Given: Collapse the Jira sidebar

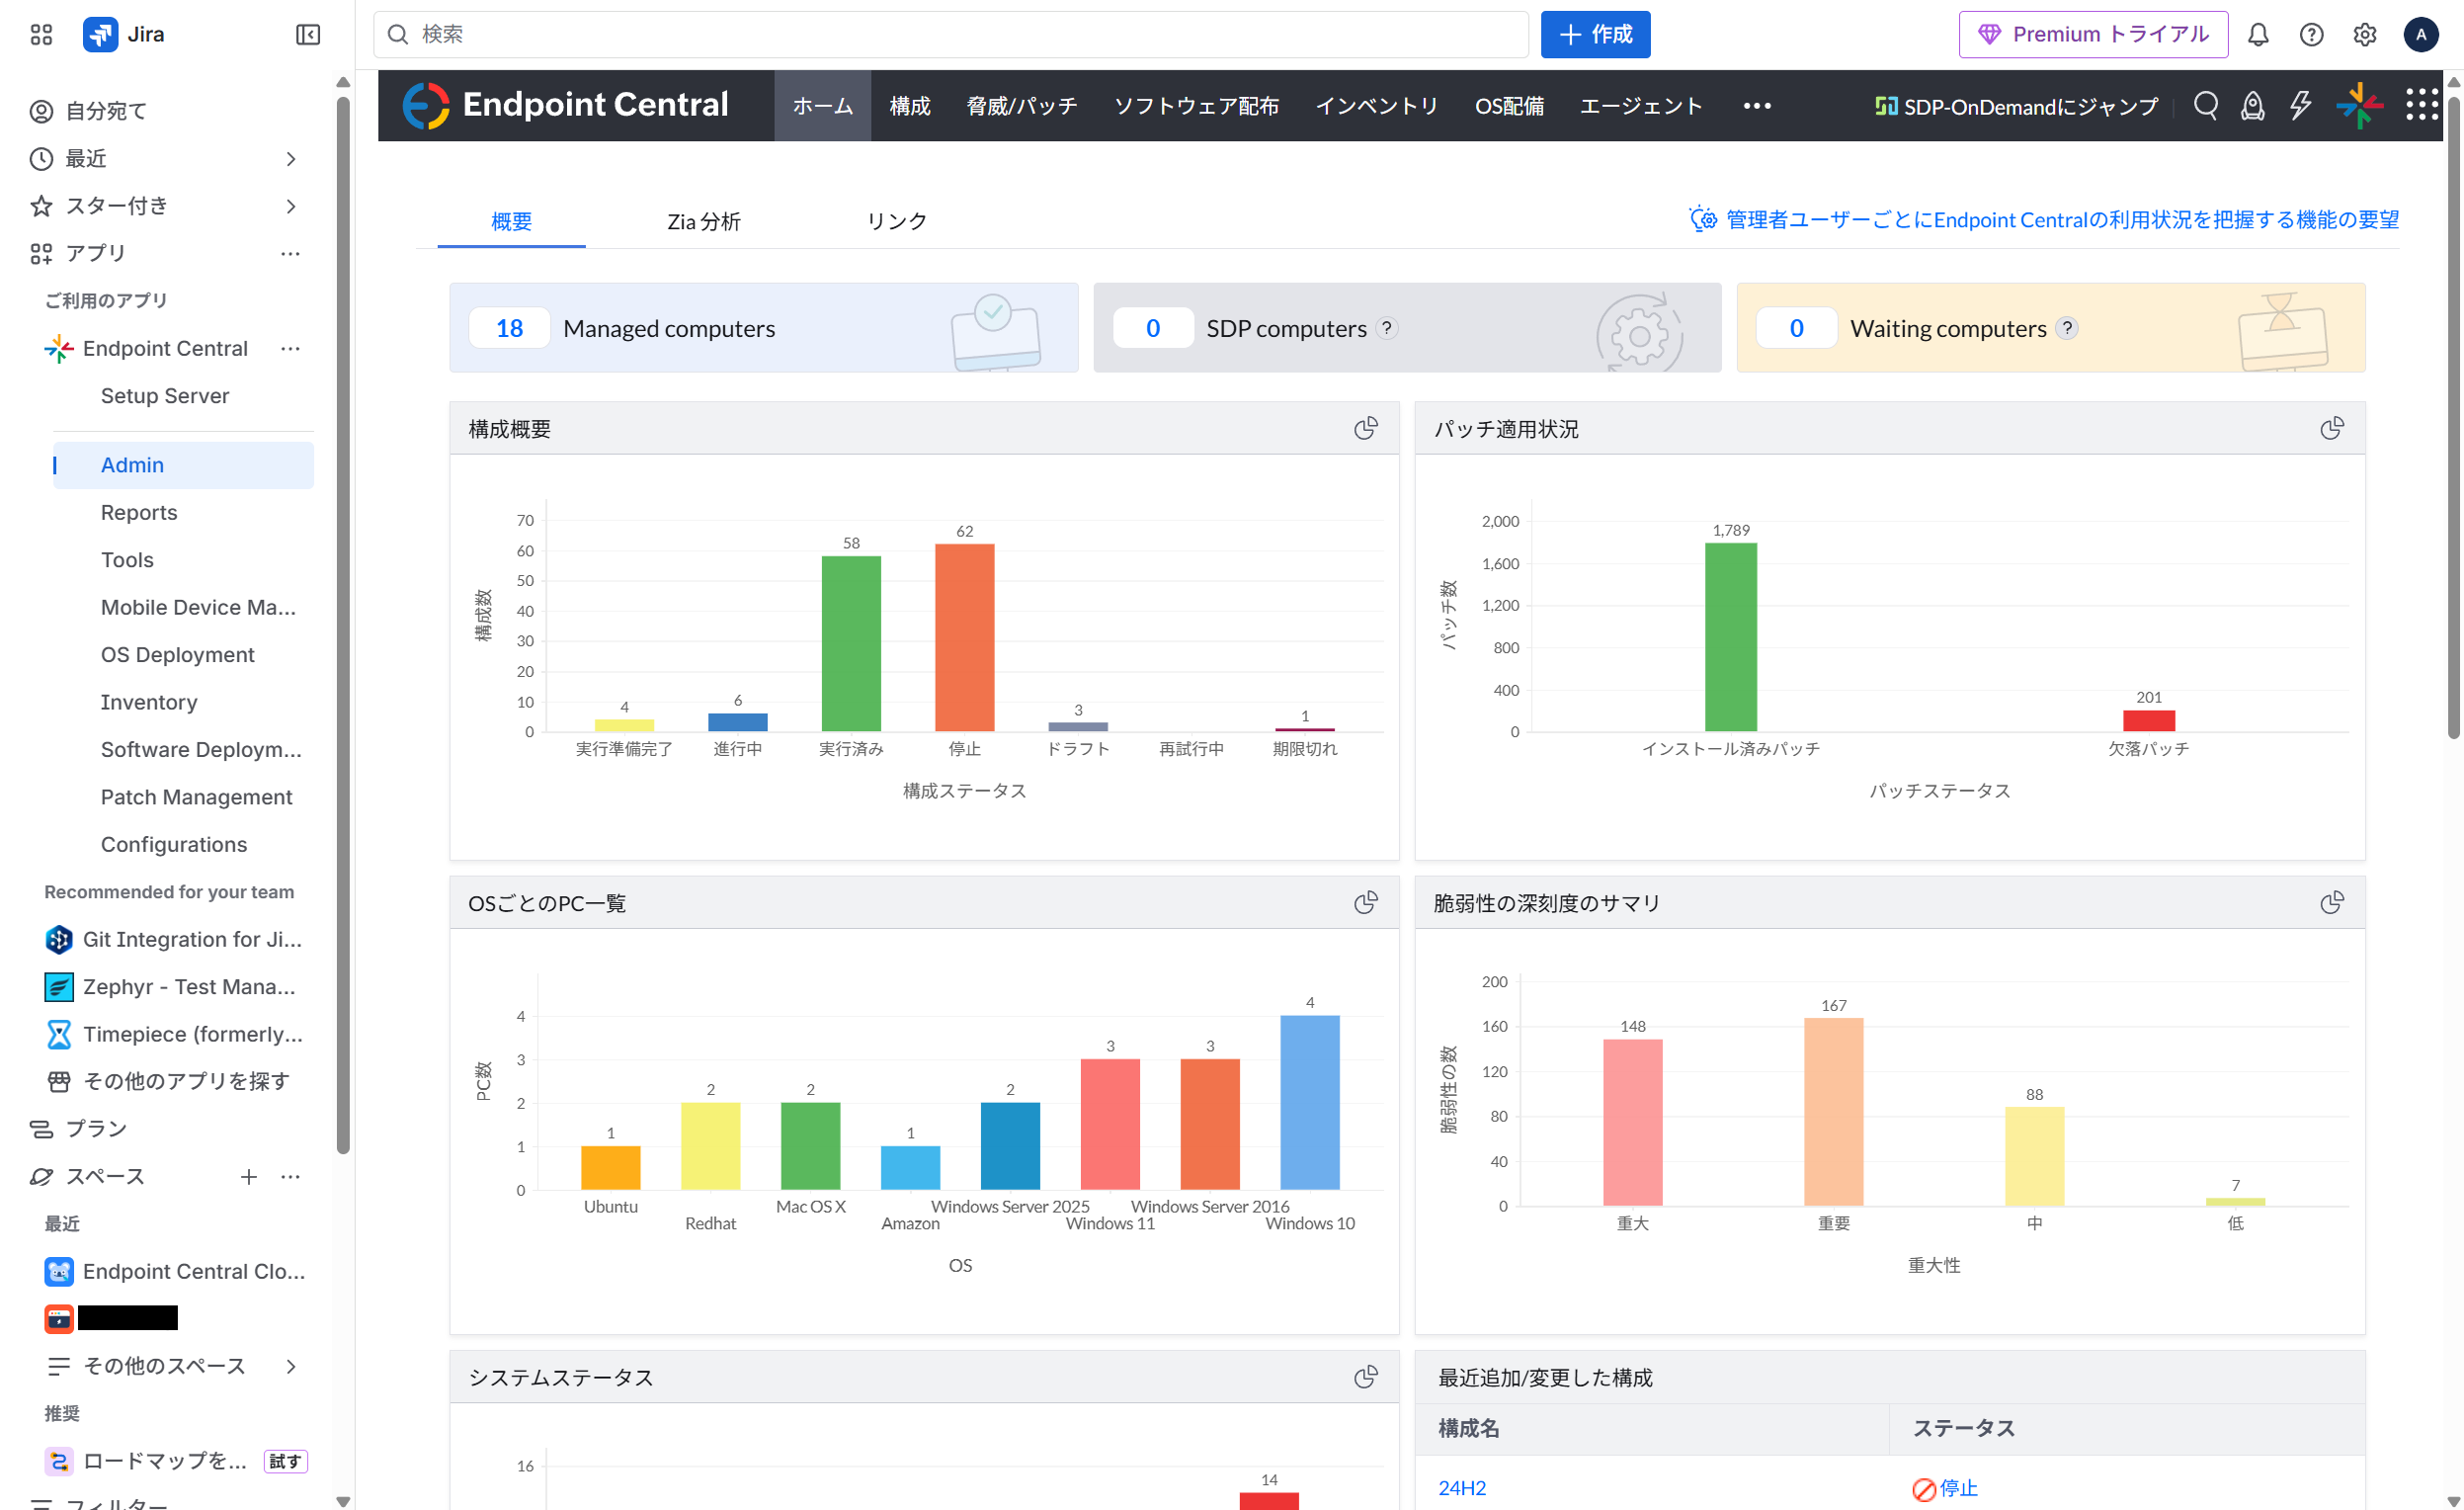Looking at the screenshot, I should click(x=308, y=35).
